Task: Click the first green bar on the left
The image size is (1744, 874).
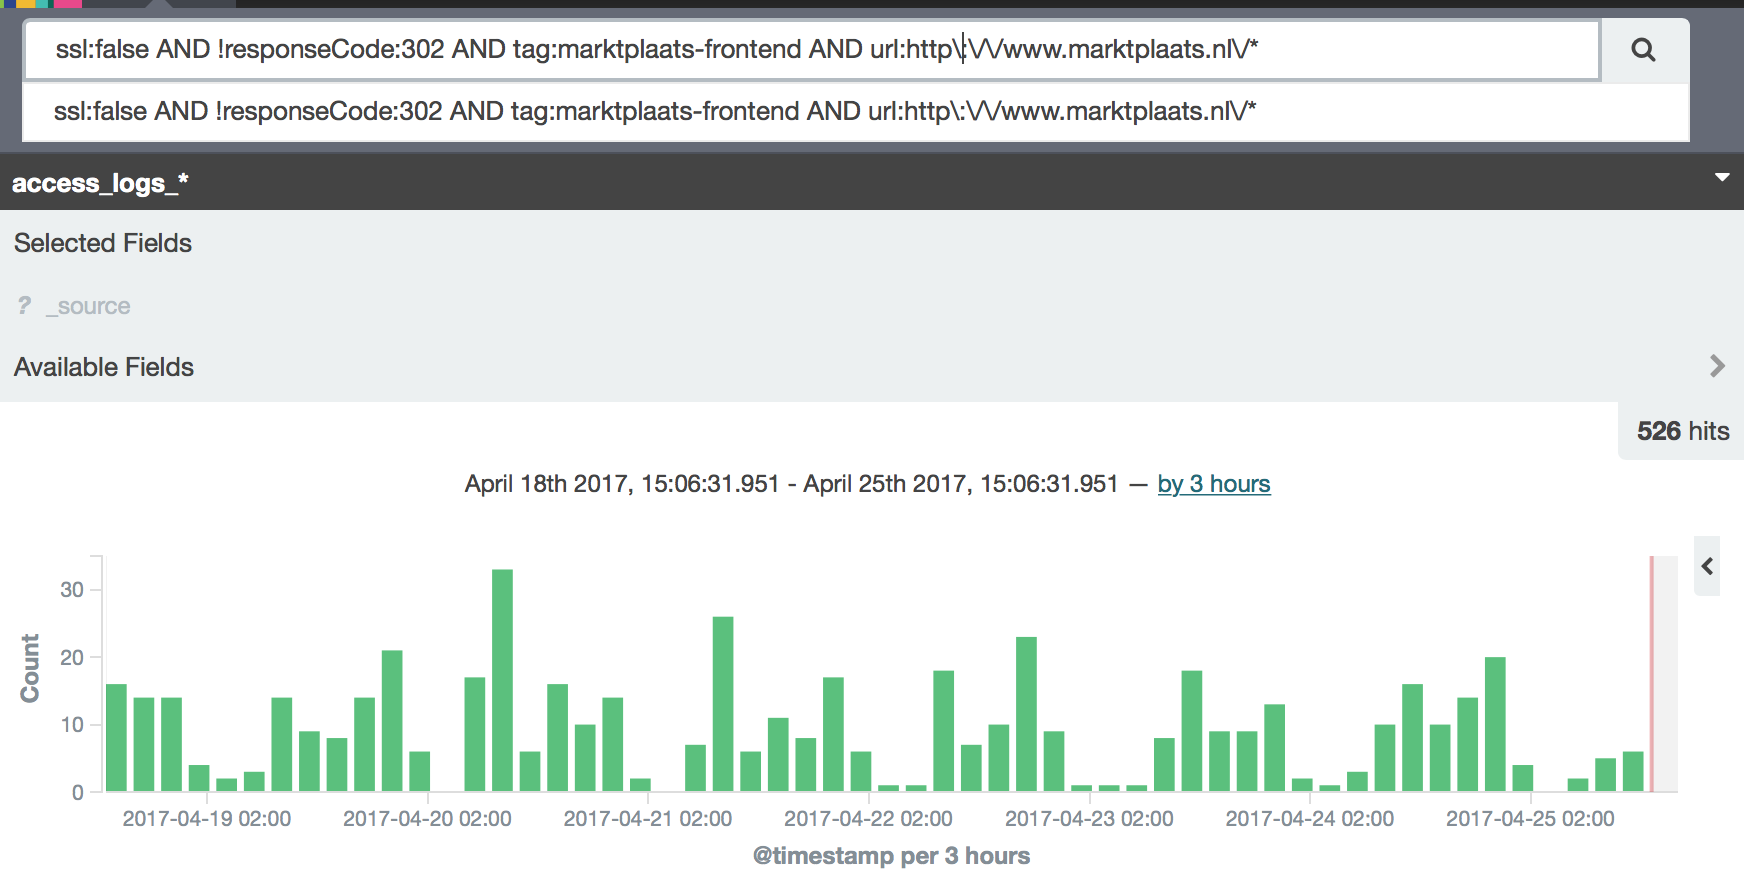Action: click(116, 738)
